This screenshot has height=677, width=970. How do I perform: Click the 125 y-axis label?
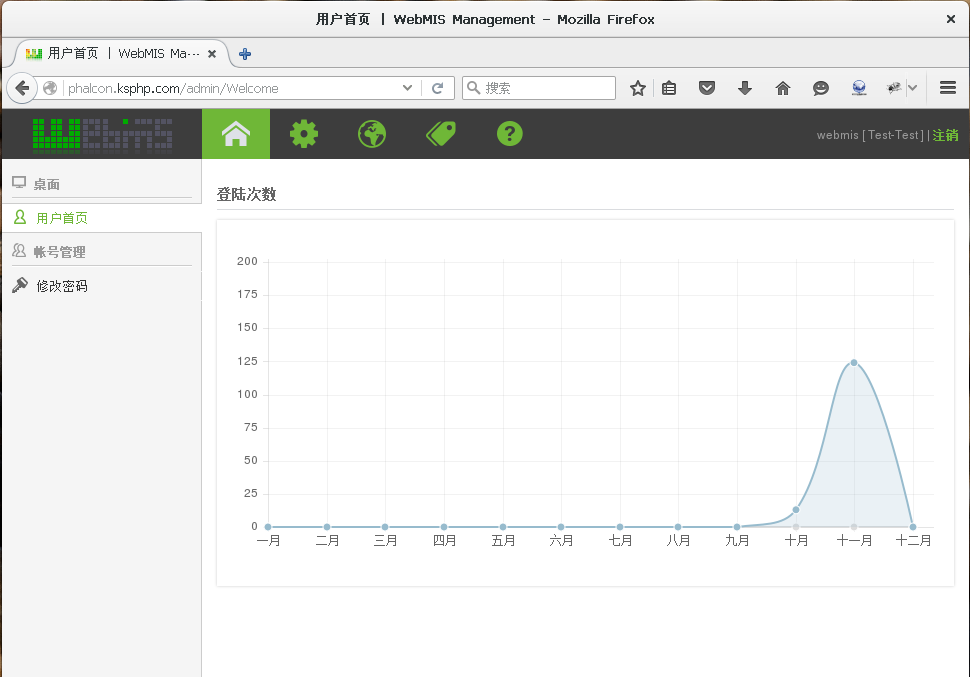[247, 361]
